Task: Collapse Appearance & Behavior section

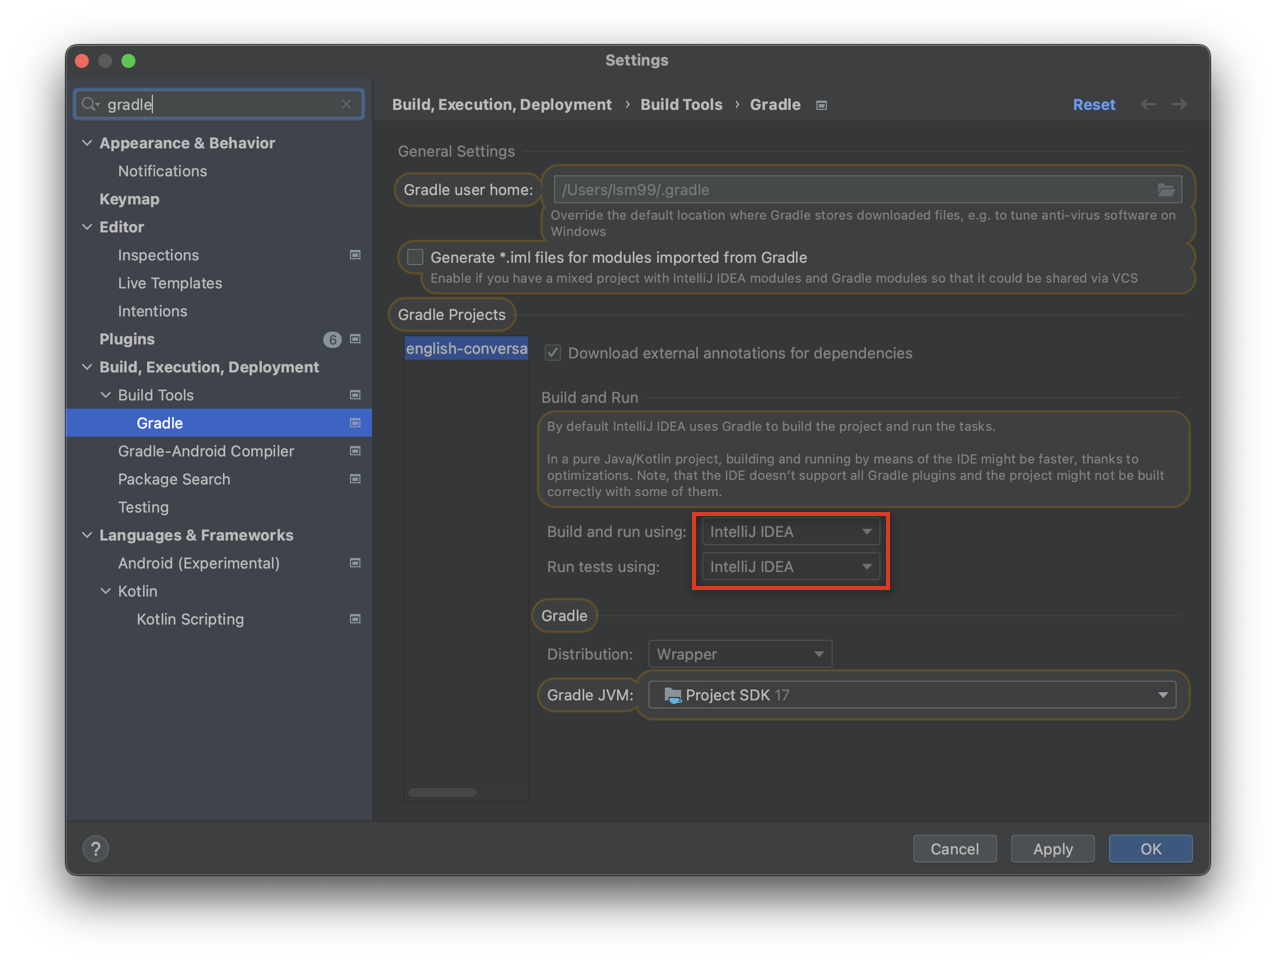Action: point(87,143)
